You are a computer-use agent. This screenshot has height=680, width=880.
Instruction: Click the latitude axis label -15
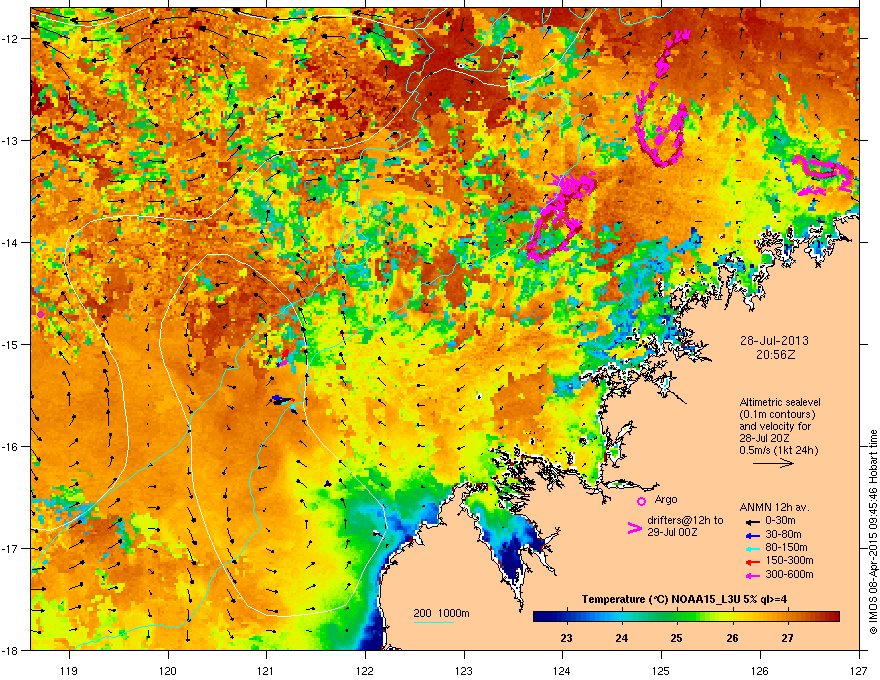[x=10, y=344]
